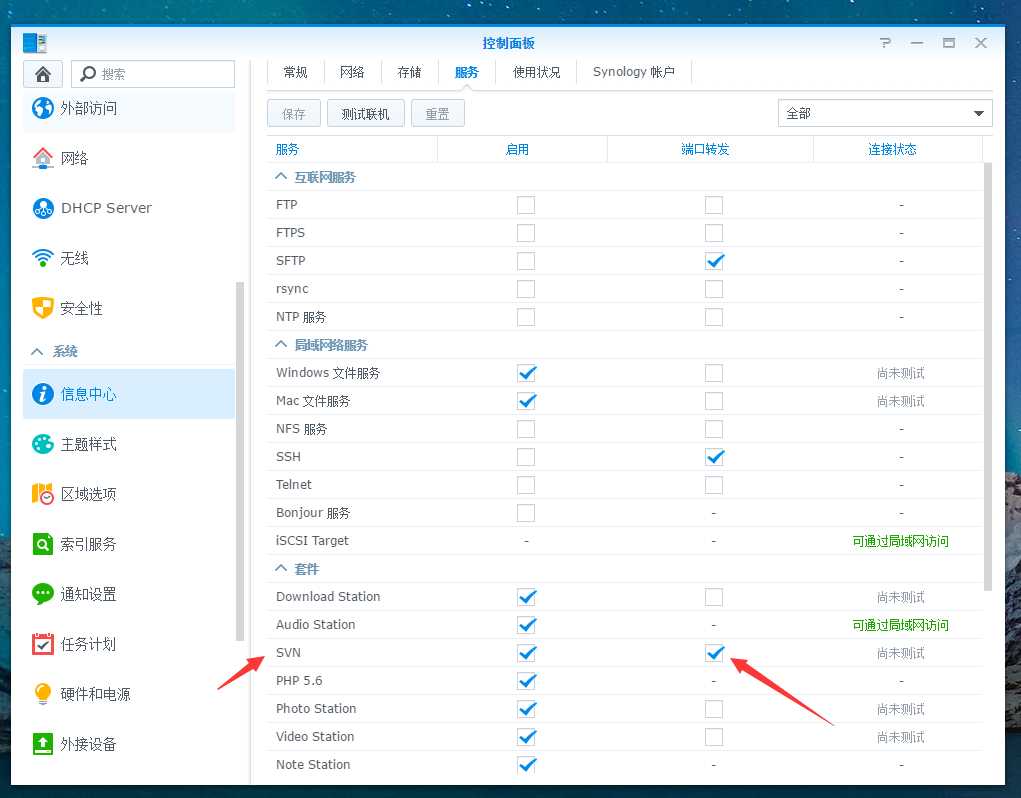
Task: Click Audio Station 可通过局域网访问 status
Action: pyautogui.click(x=900, y=625)
